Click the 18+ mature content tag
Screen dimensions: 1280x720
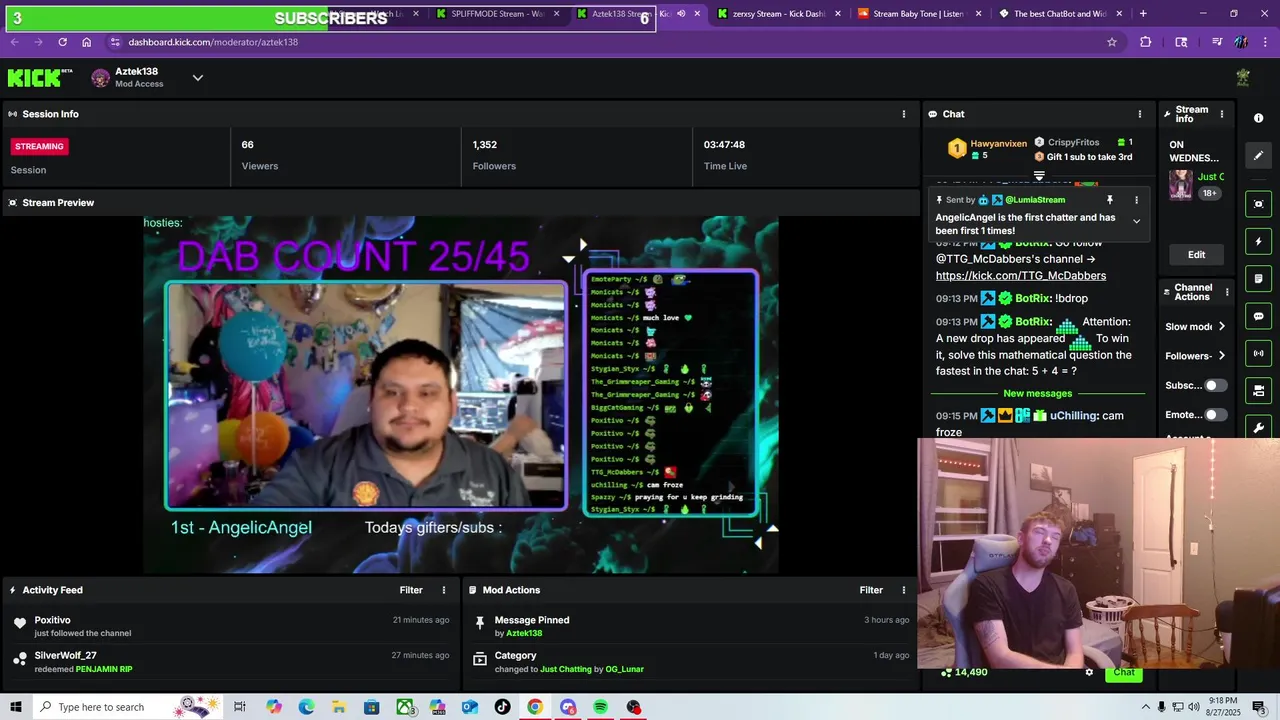click(1209, 193)
